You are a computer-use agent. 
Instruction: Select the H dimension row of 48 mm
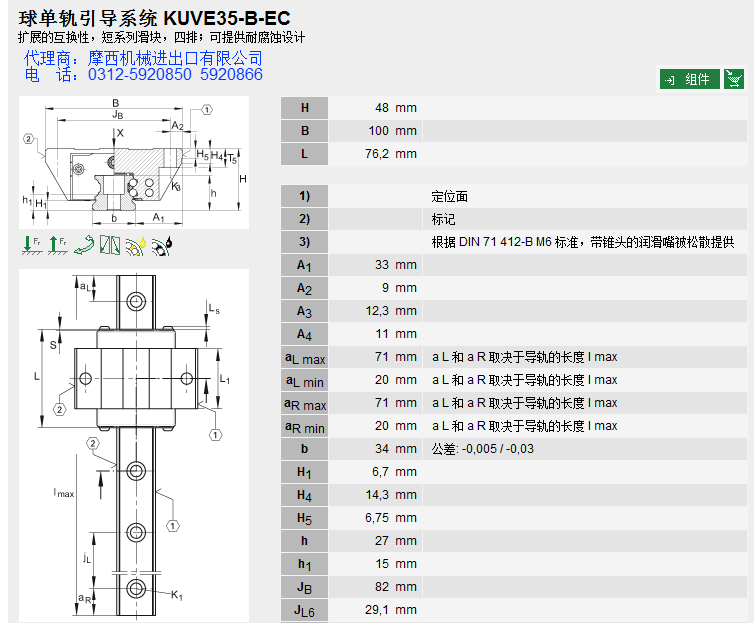pos(381,108)
